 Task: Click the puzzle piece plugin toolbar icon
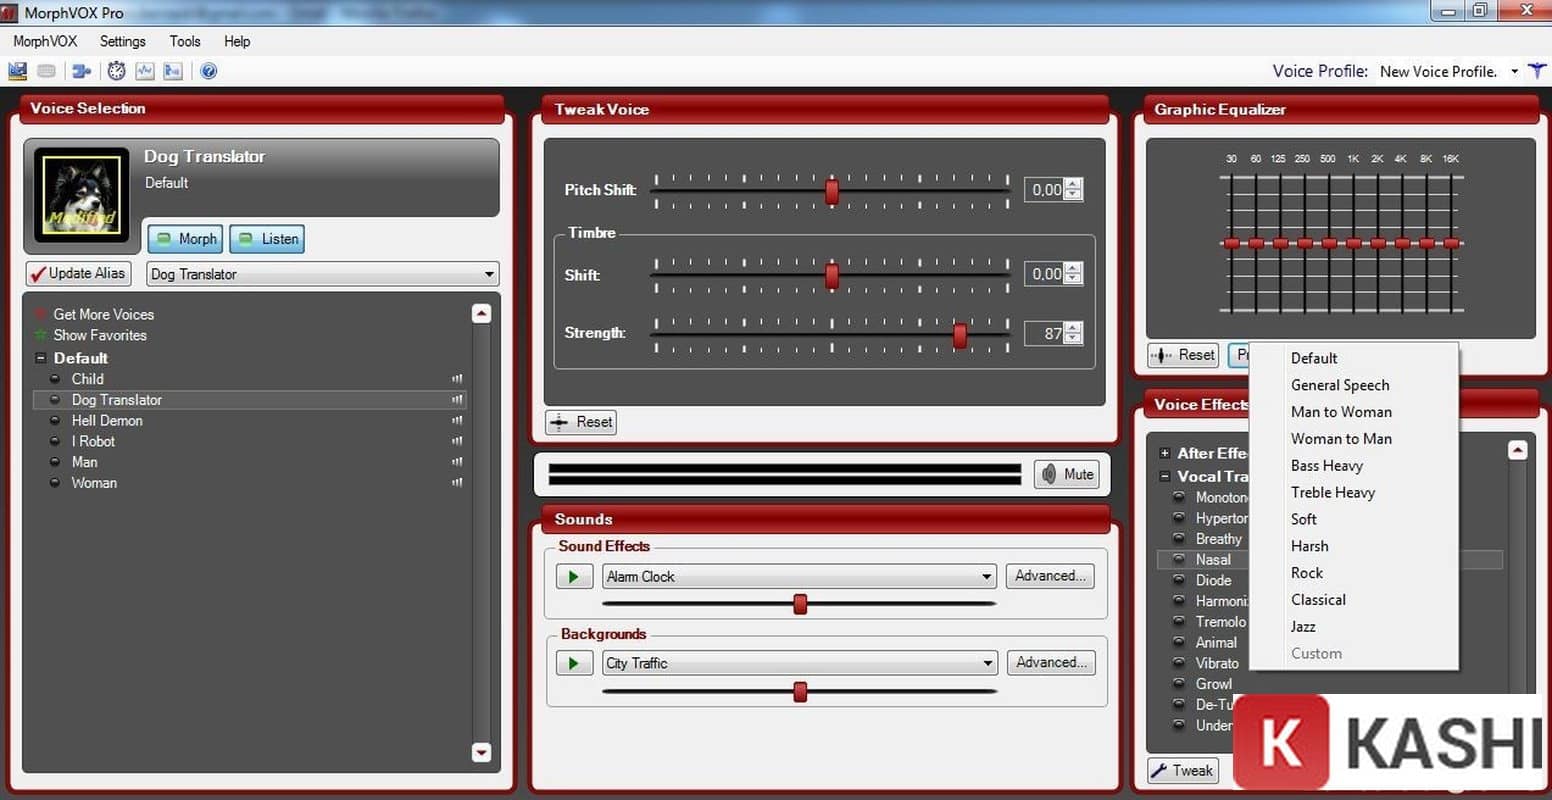coord(81,70)
